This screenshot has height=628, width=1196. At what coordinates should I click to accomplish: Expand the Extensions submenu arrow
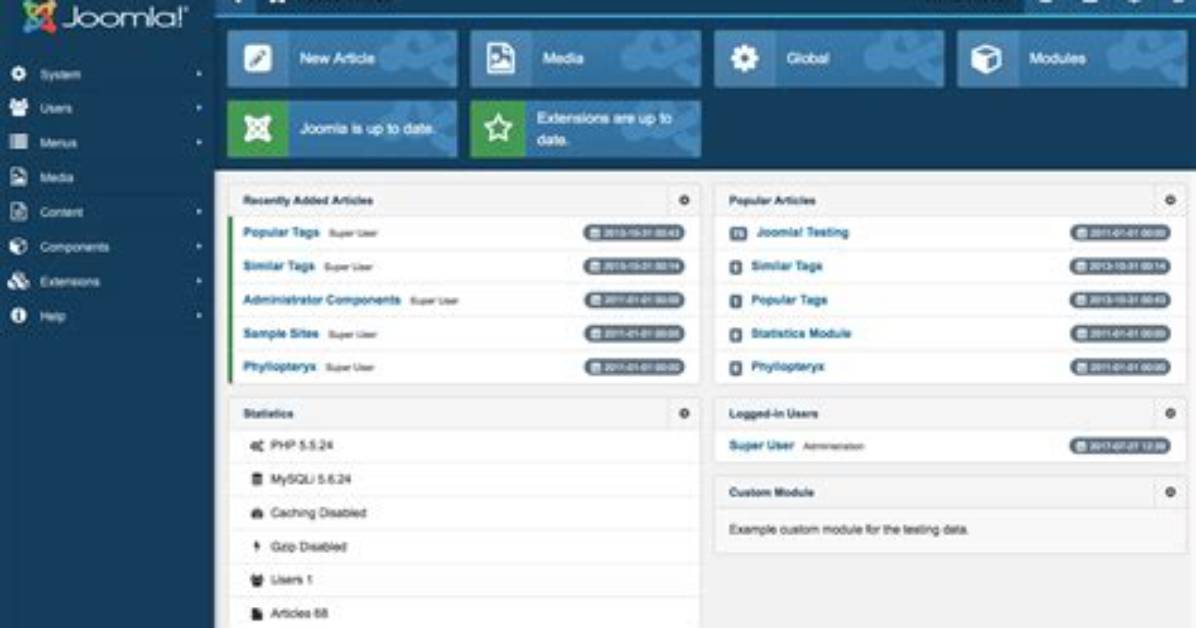[199, 281]
